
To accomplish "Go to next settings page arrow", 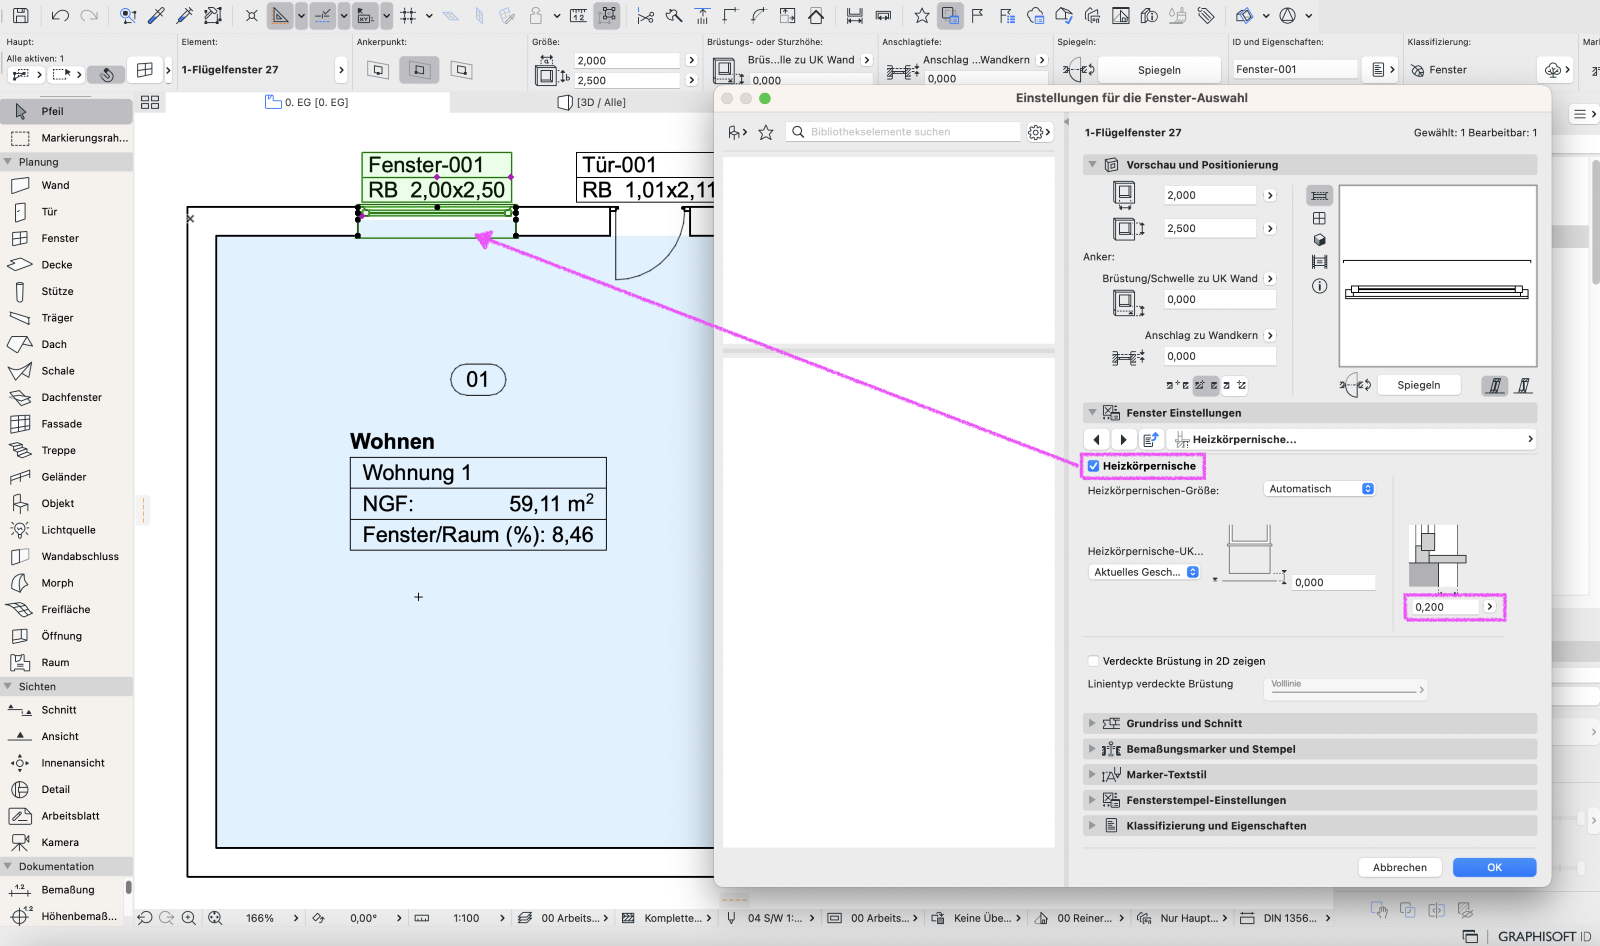I will tap(1123, 439).
